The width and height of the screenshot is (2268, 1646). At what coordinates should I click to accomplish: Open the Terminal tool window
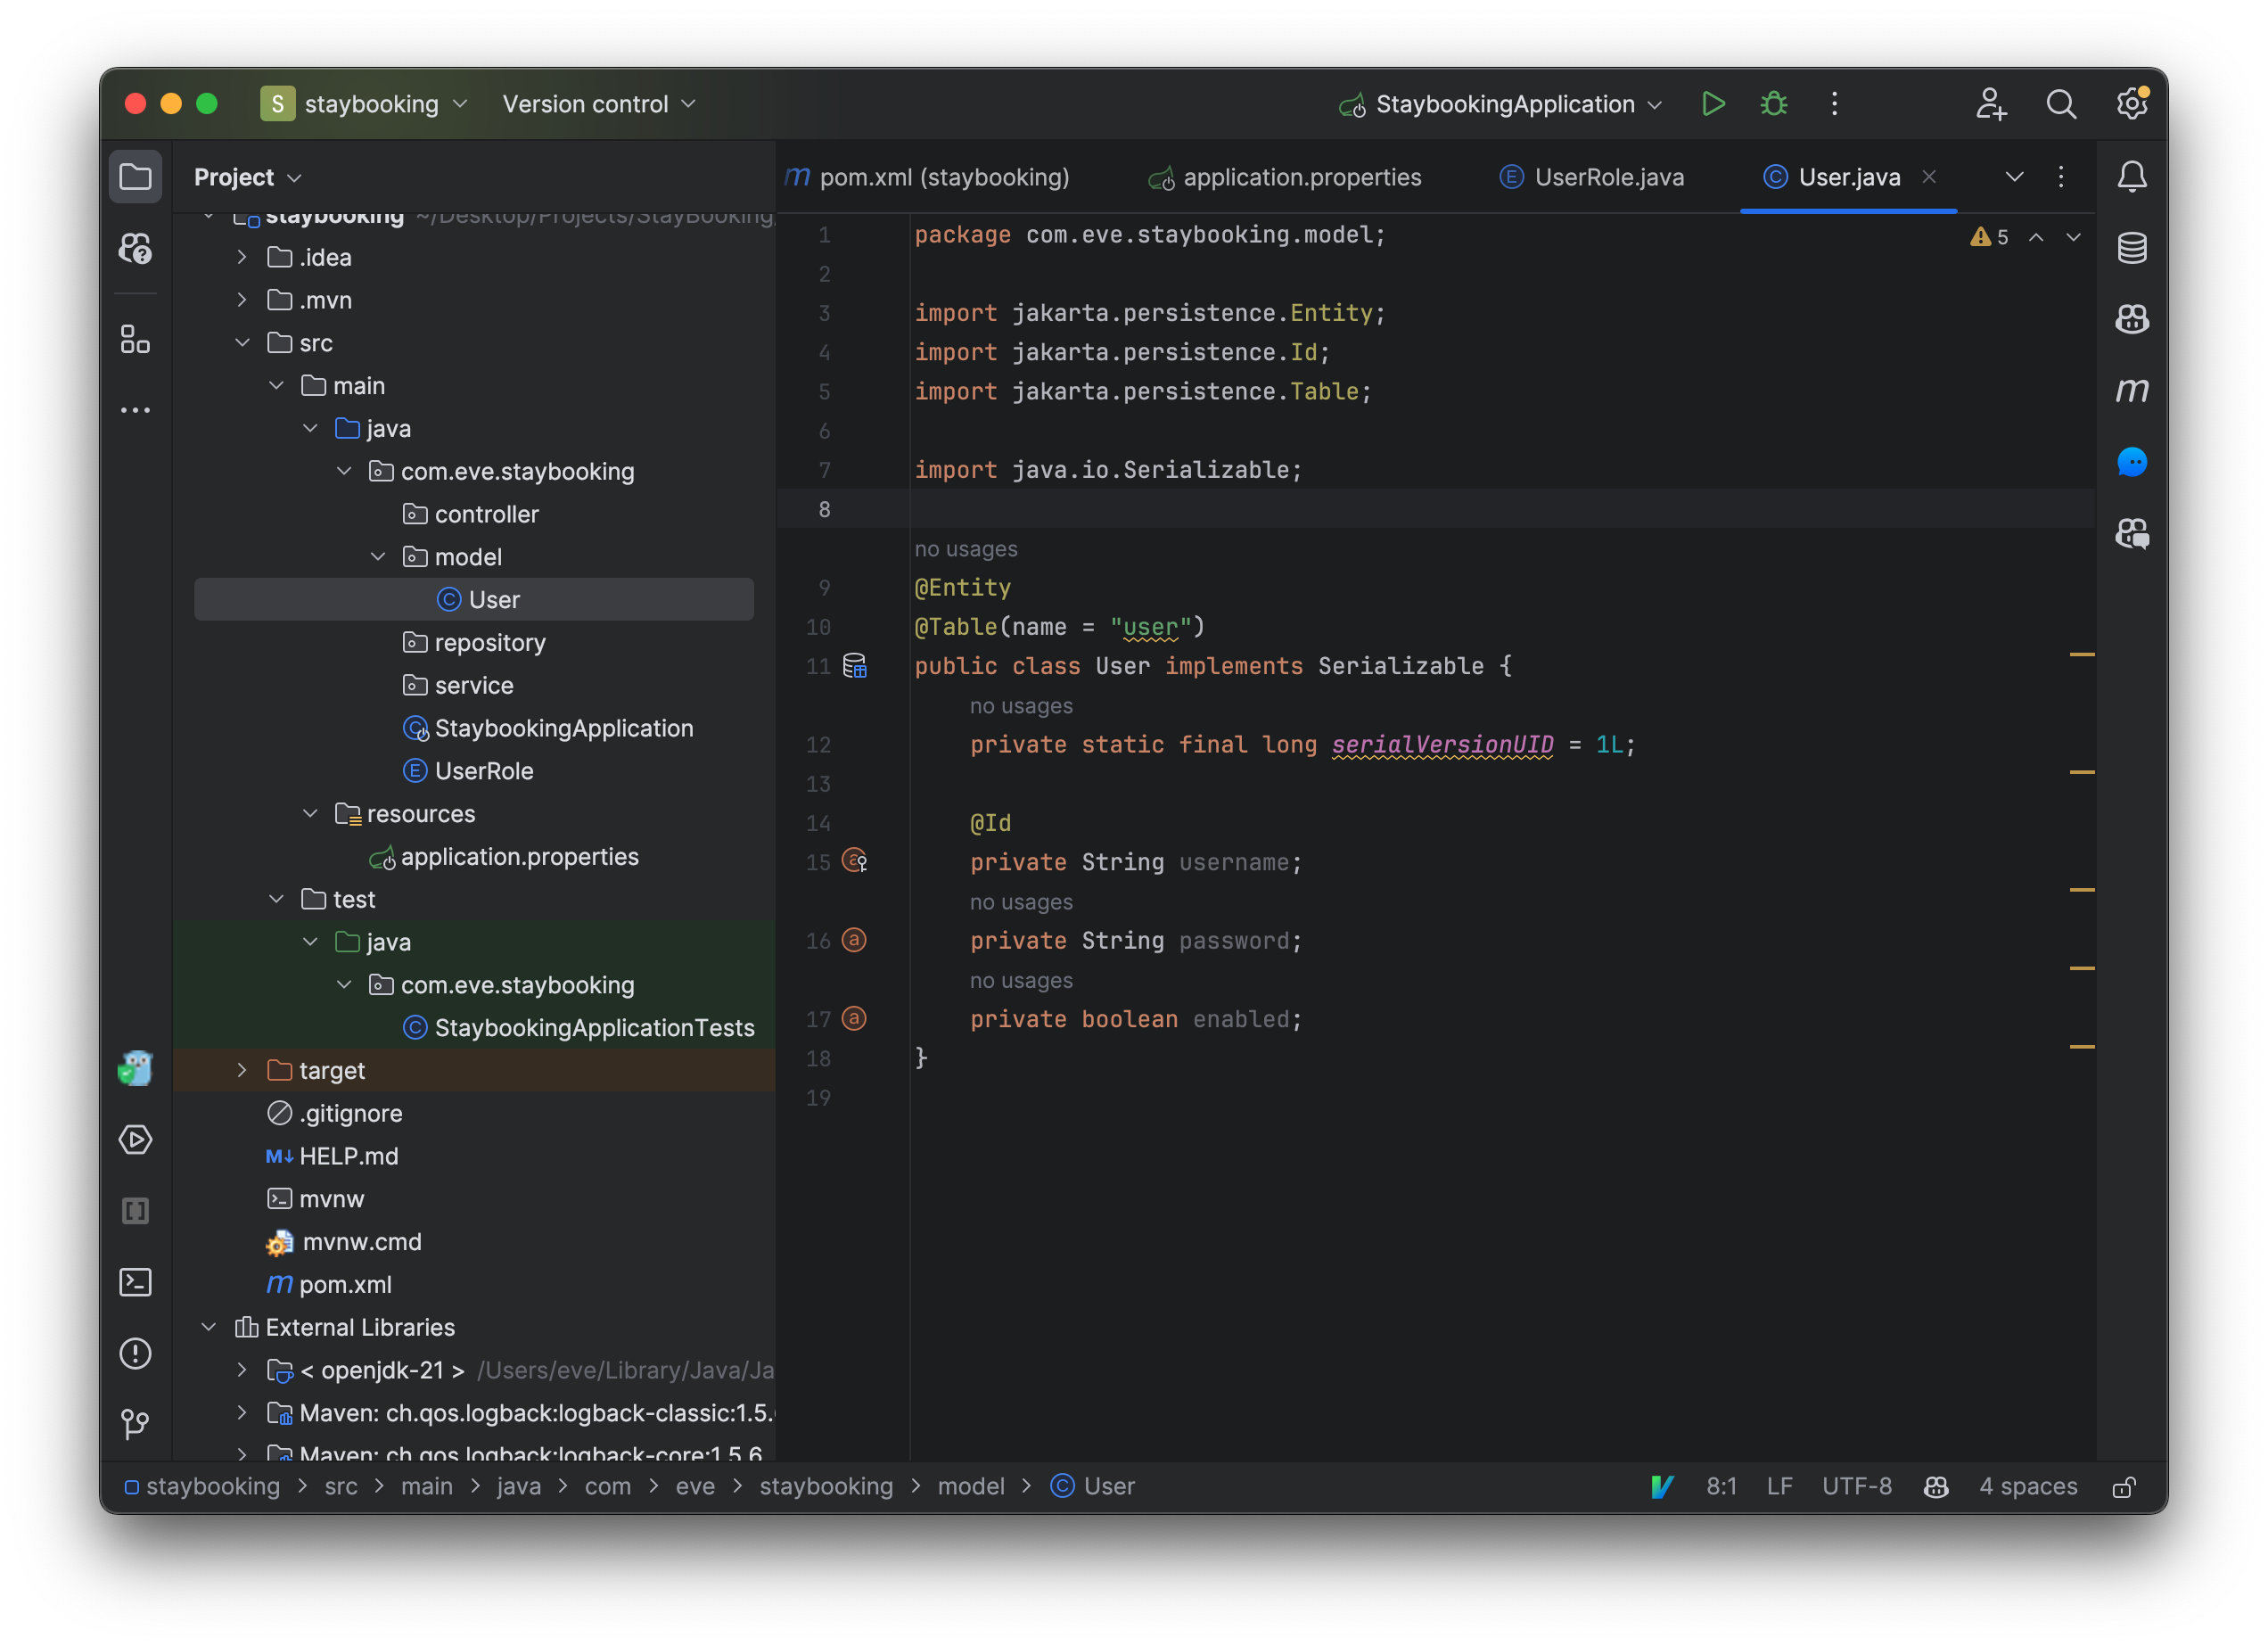135,1282
